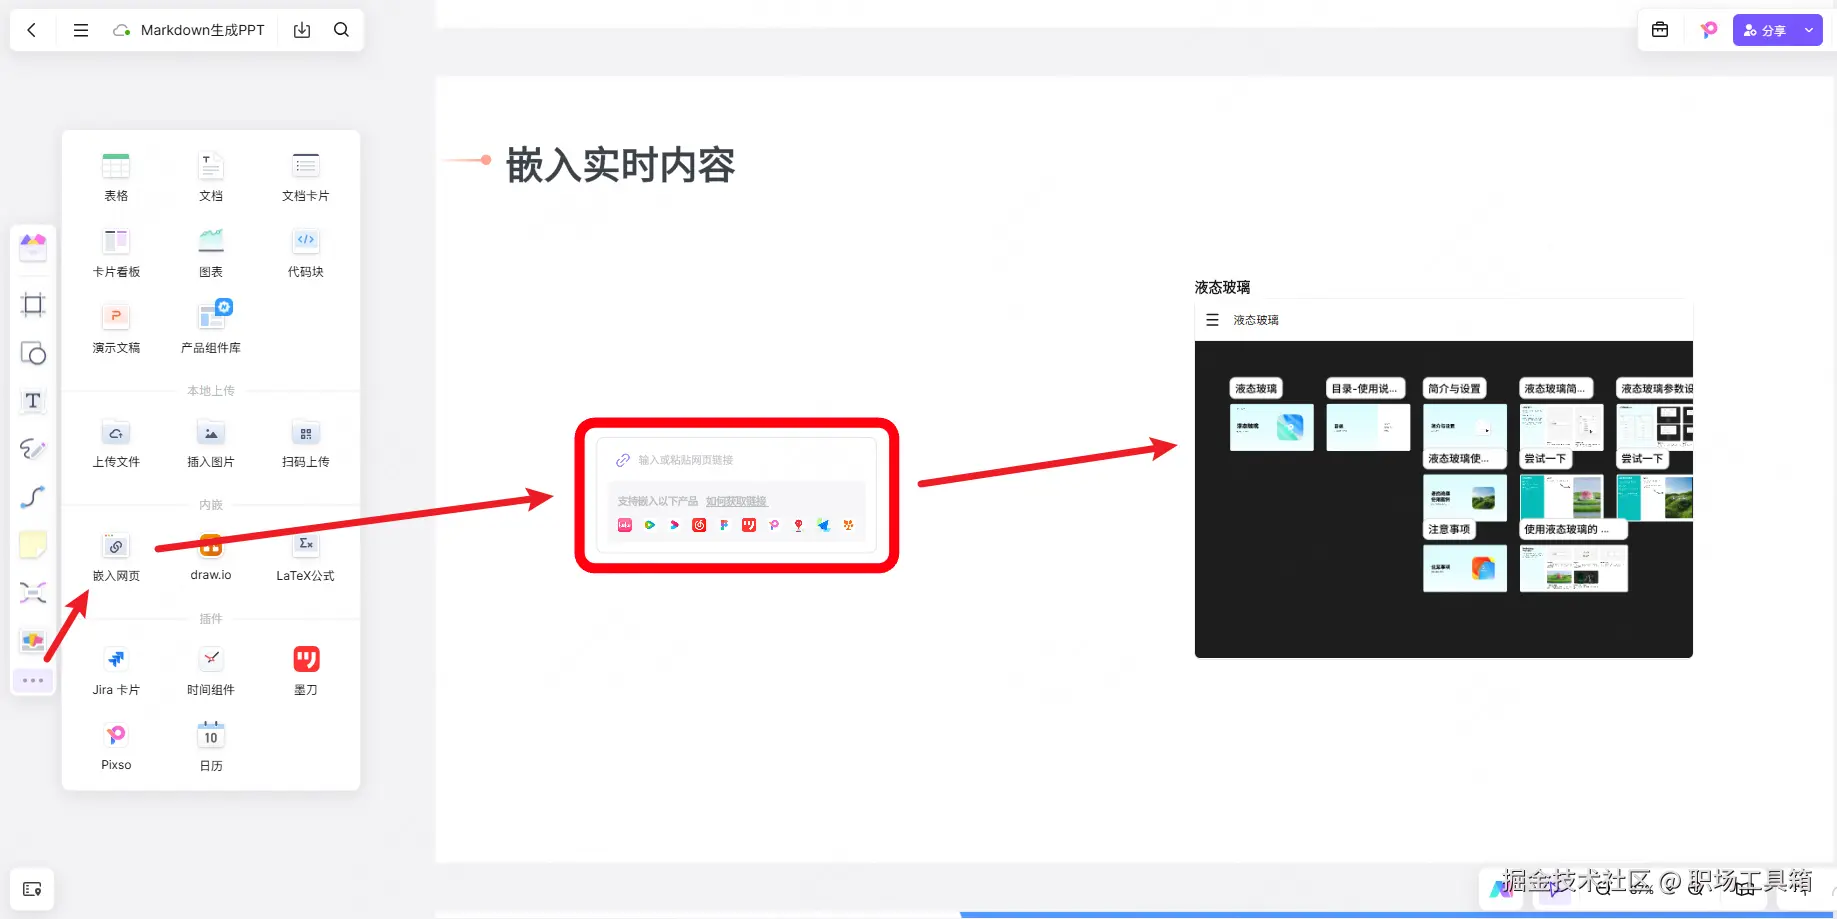Add a Jira 卡片 plugin
This screenshot has height=919, width=1837.
pyautogui.click(x=116, y=671)
